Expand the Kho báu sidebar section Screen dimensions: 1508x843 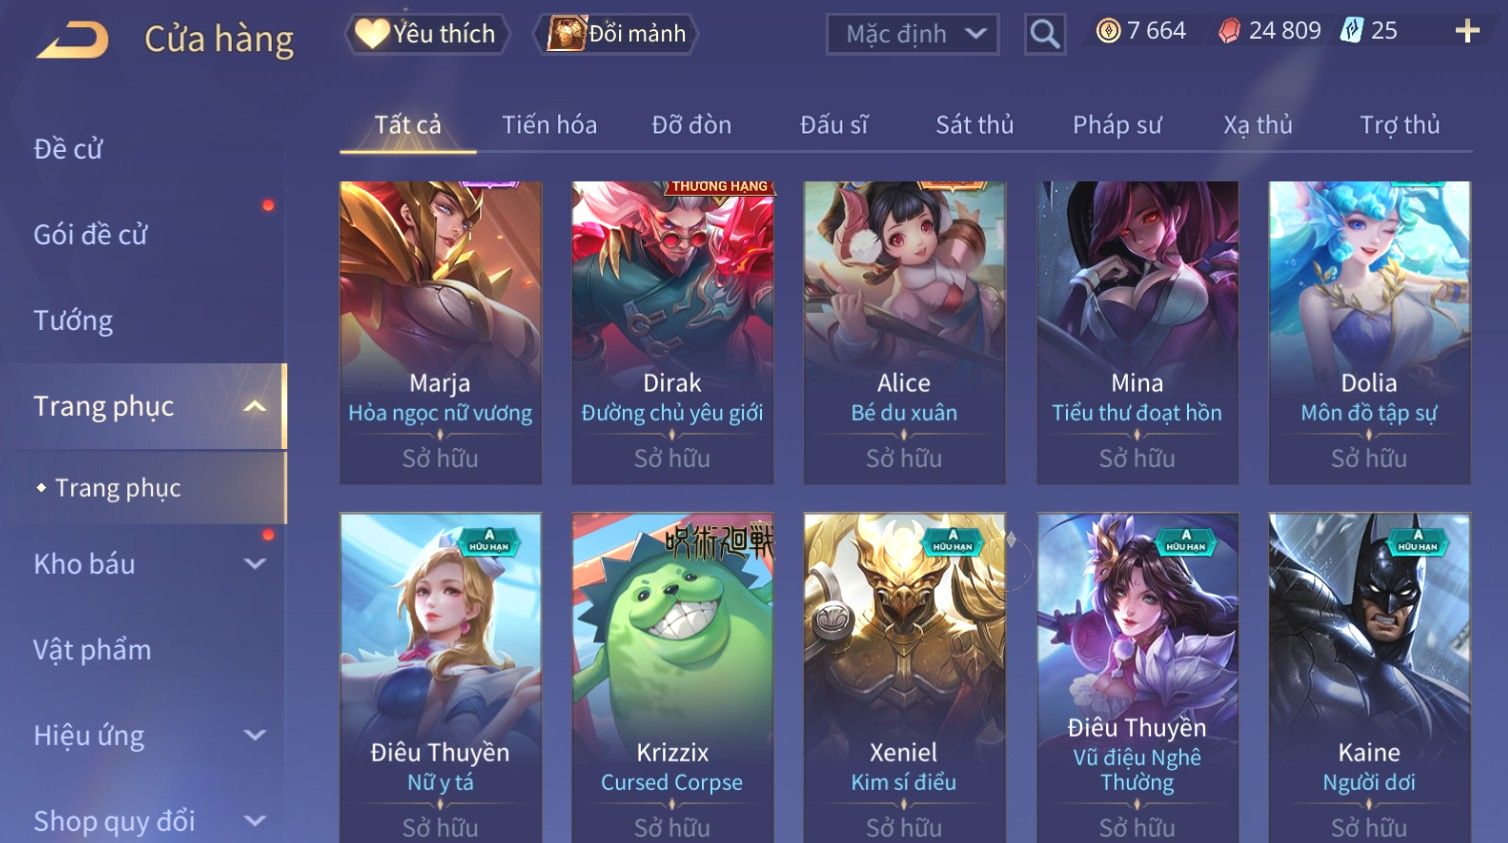pos(255,564)
